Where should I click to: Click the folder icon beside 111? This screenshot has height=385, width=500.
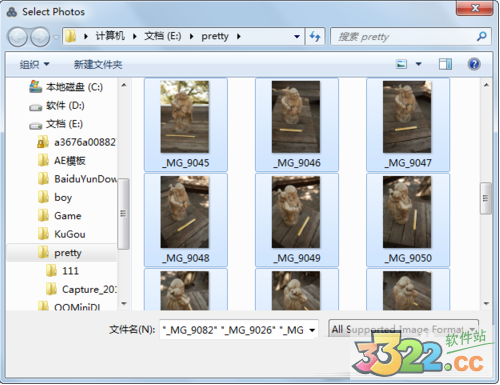[51, 271]
